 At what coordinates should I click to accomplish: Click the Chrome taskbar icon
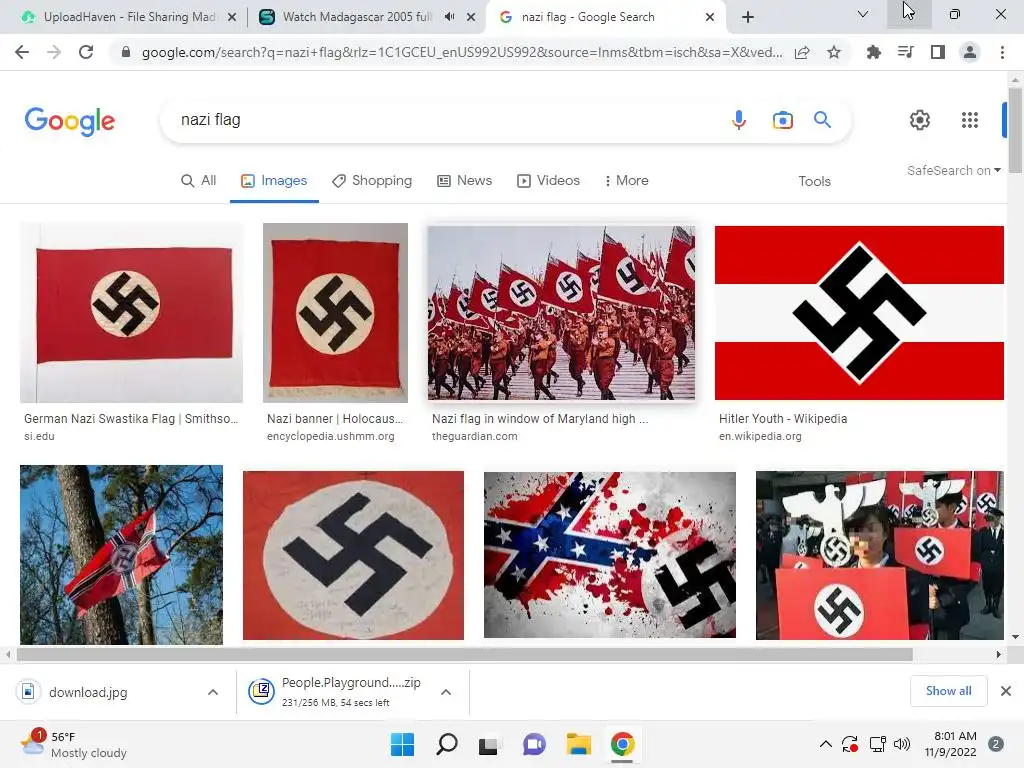[622, 744]
